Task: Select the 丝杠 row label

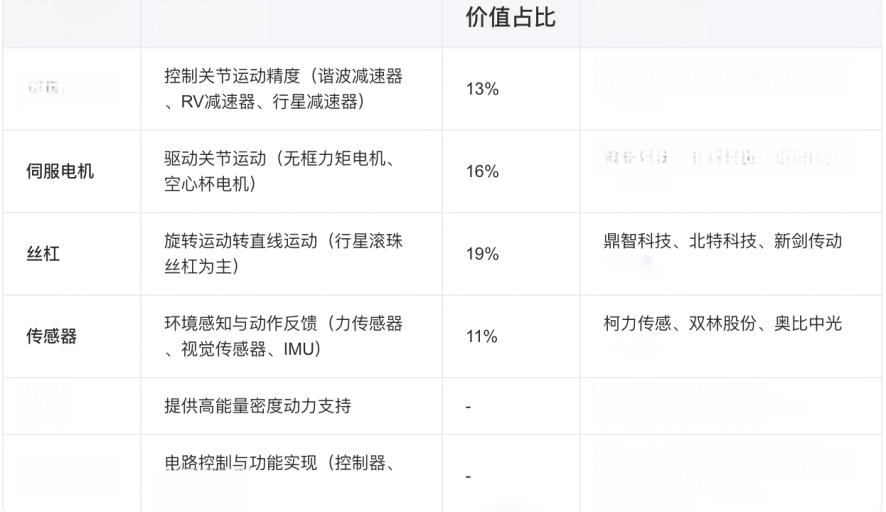Action: pyautogui.click(x=43, y=254)
